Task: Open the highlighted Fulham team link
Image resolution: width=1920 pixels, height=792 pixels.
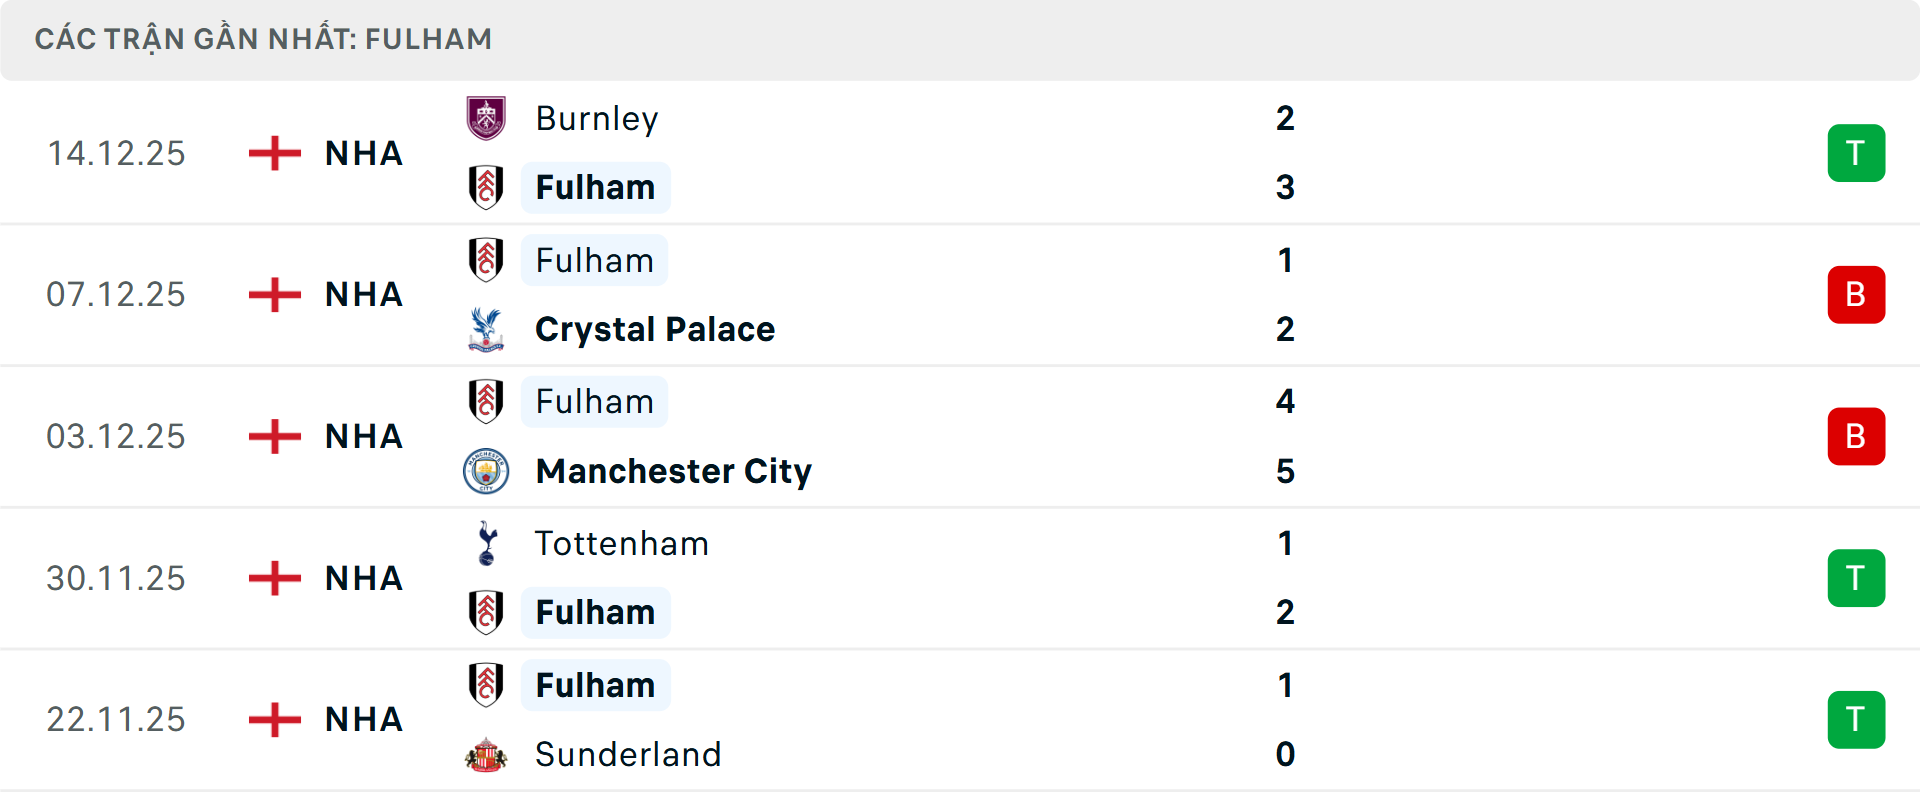Action: pyautogui.click(x=596, y=187)
